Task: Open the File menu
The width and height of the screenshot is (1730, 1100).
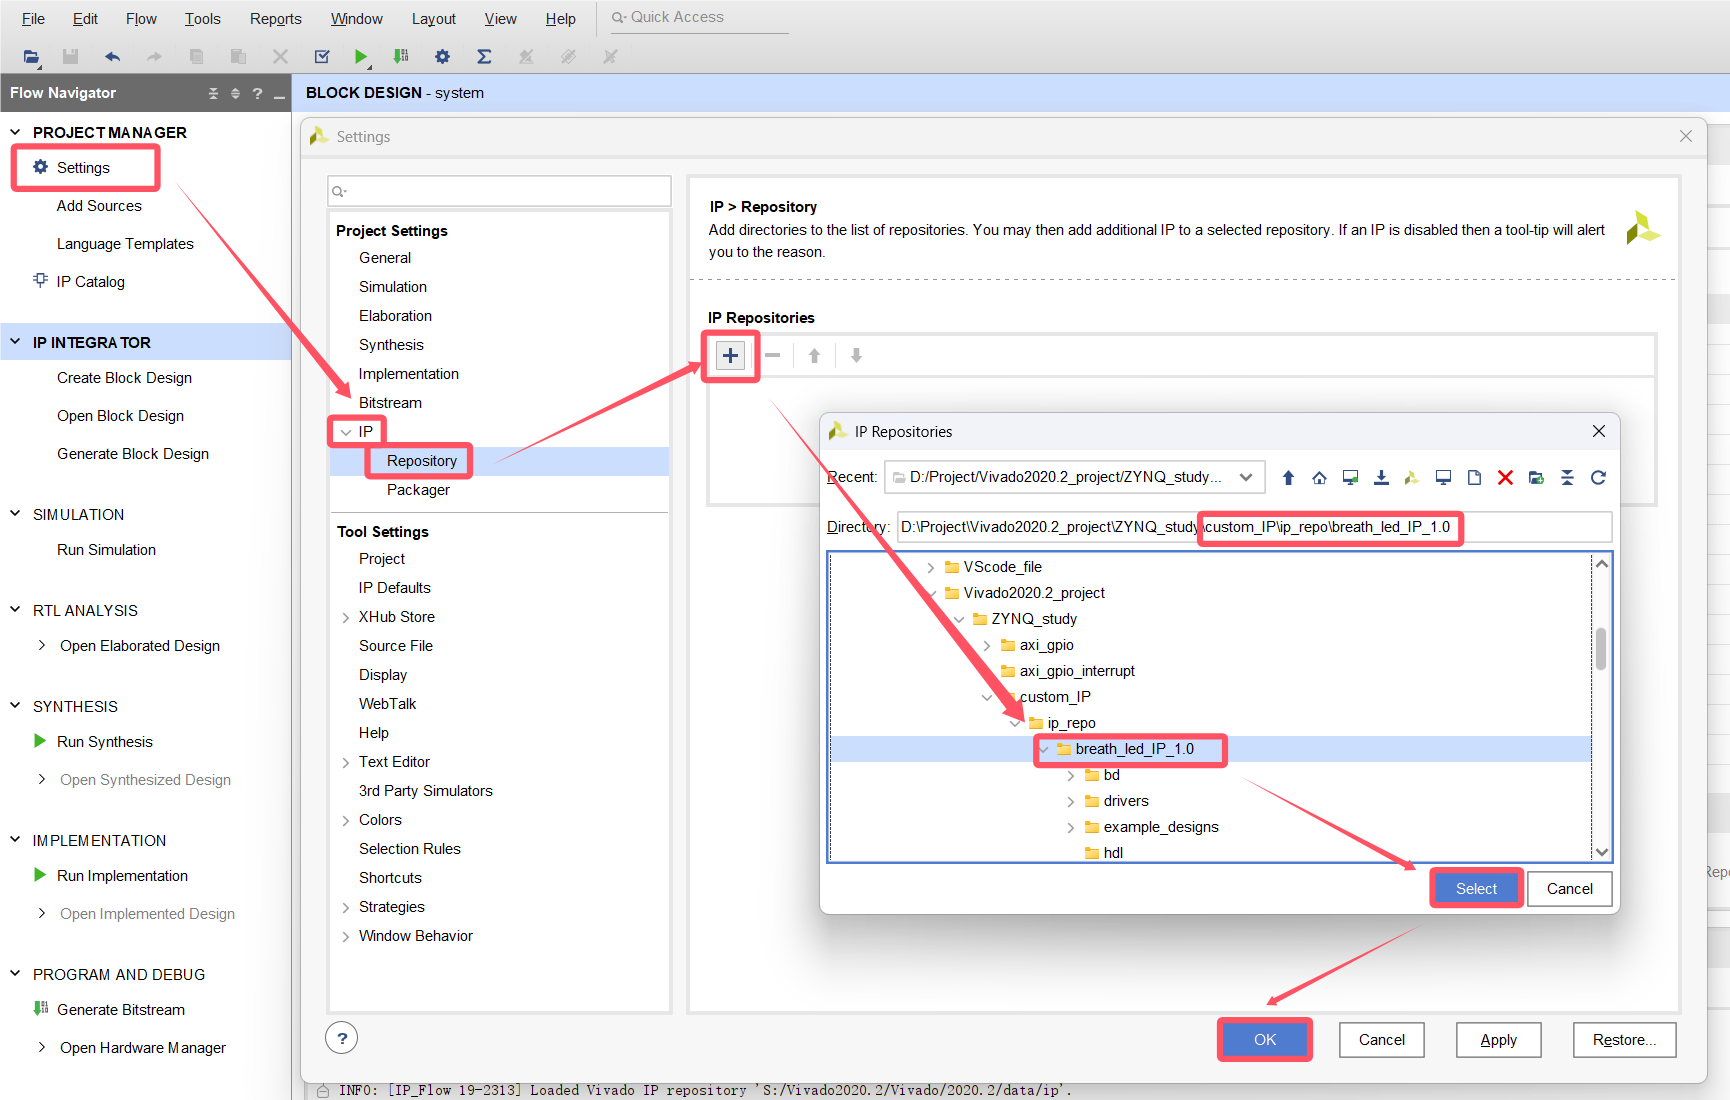Action: click(33, 19)
